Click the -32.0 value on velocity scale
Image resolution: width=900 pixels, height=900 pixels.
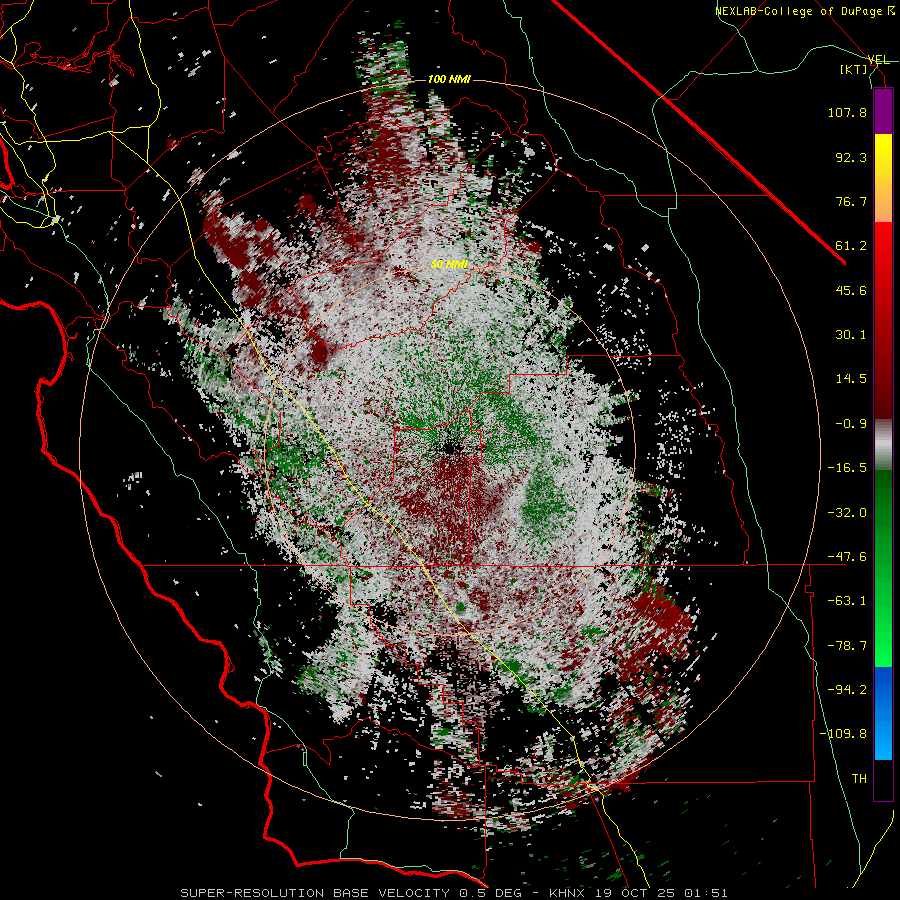tap(847, 513)
